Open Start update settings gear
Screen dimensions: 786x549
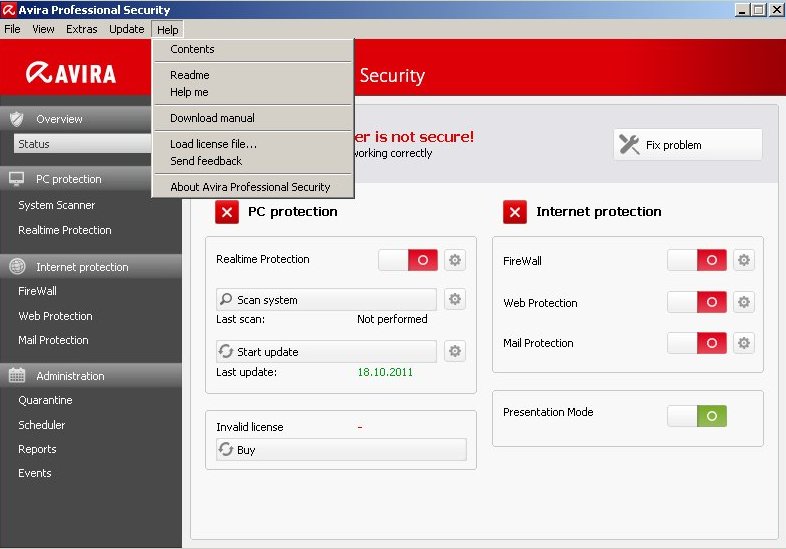[x=455, y=351]
